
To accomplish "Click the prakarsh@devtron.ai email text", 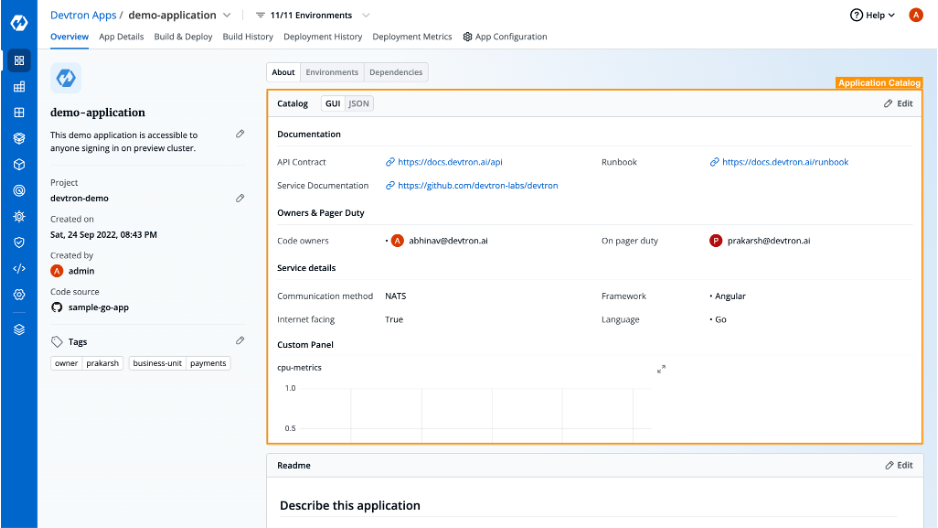I will pyautogui.click(x=769, y=241).
